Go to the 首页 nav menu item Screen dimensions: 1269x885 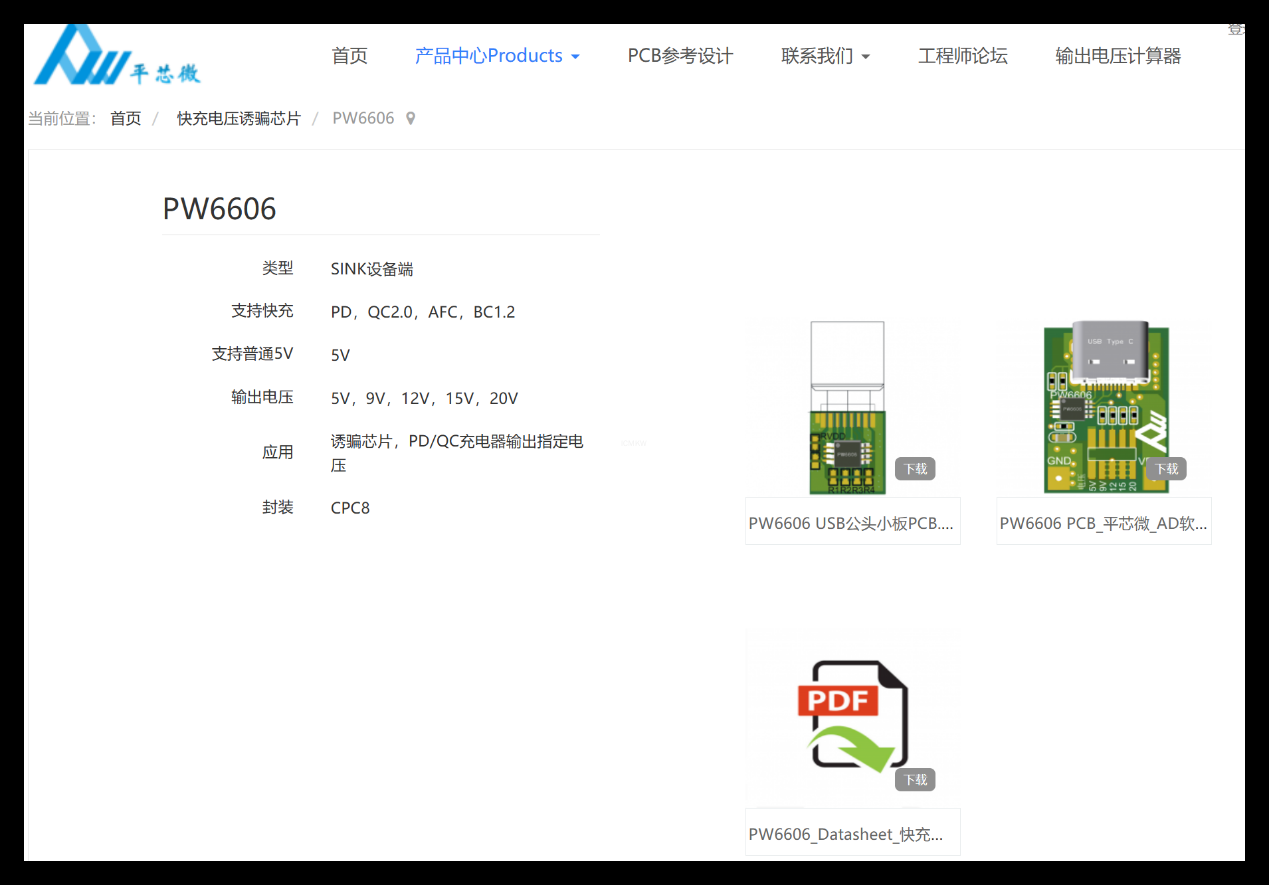click(349, 56)
